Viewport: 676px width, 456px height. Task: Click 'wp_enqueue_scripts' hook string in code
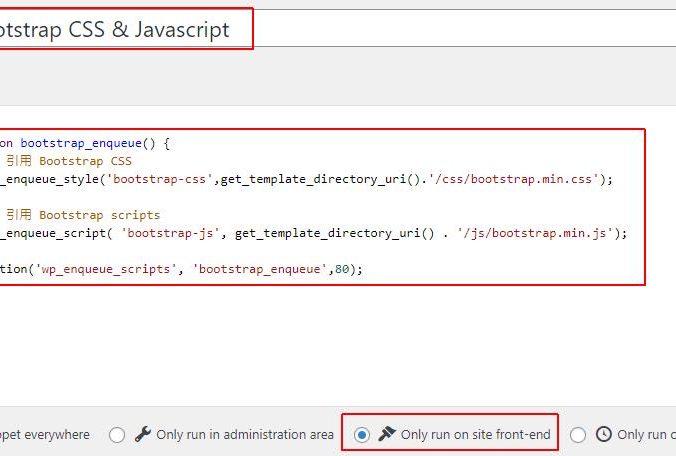pos(105,269)
